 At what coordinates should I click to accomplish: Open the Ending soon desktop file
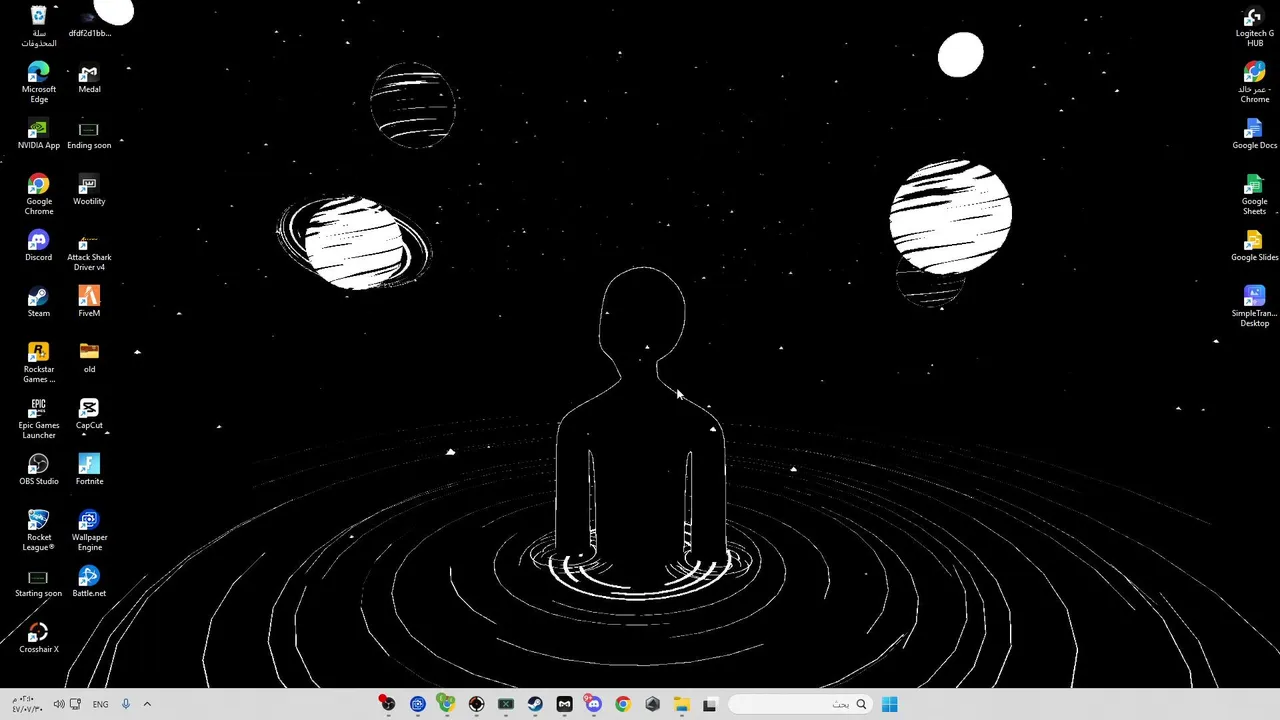pos(89,135)
